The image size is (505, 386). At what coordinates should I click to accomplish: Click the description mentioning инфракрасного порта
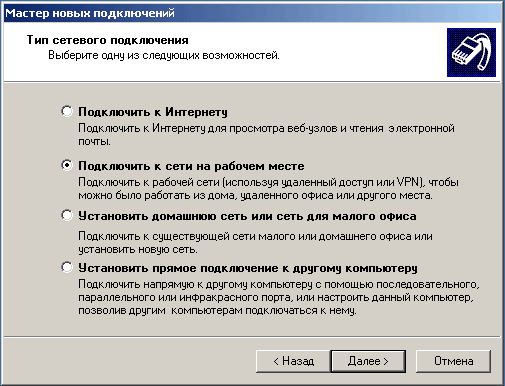coord(276,297)
